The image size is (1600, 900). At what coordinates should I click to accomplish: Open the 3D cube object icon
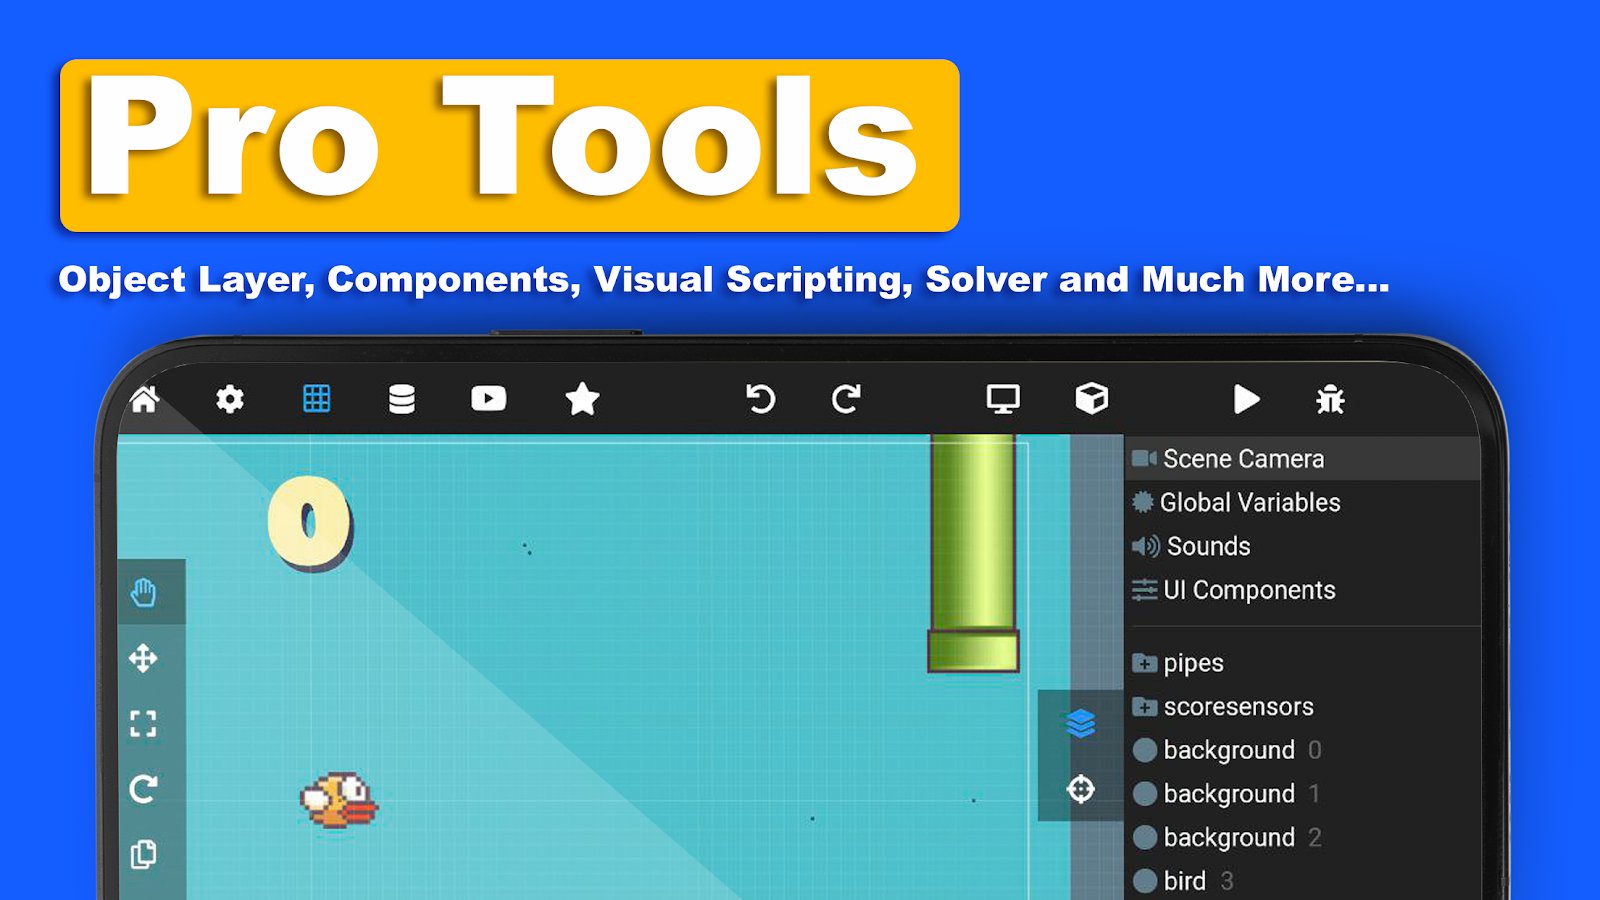pyautogui.click(x=1091, y=399)
